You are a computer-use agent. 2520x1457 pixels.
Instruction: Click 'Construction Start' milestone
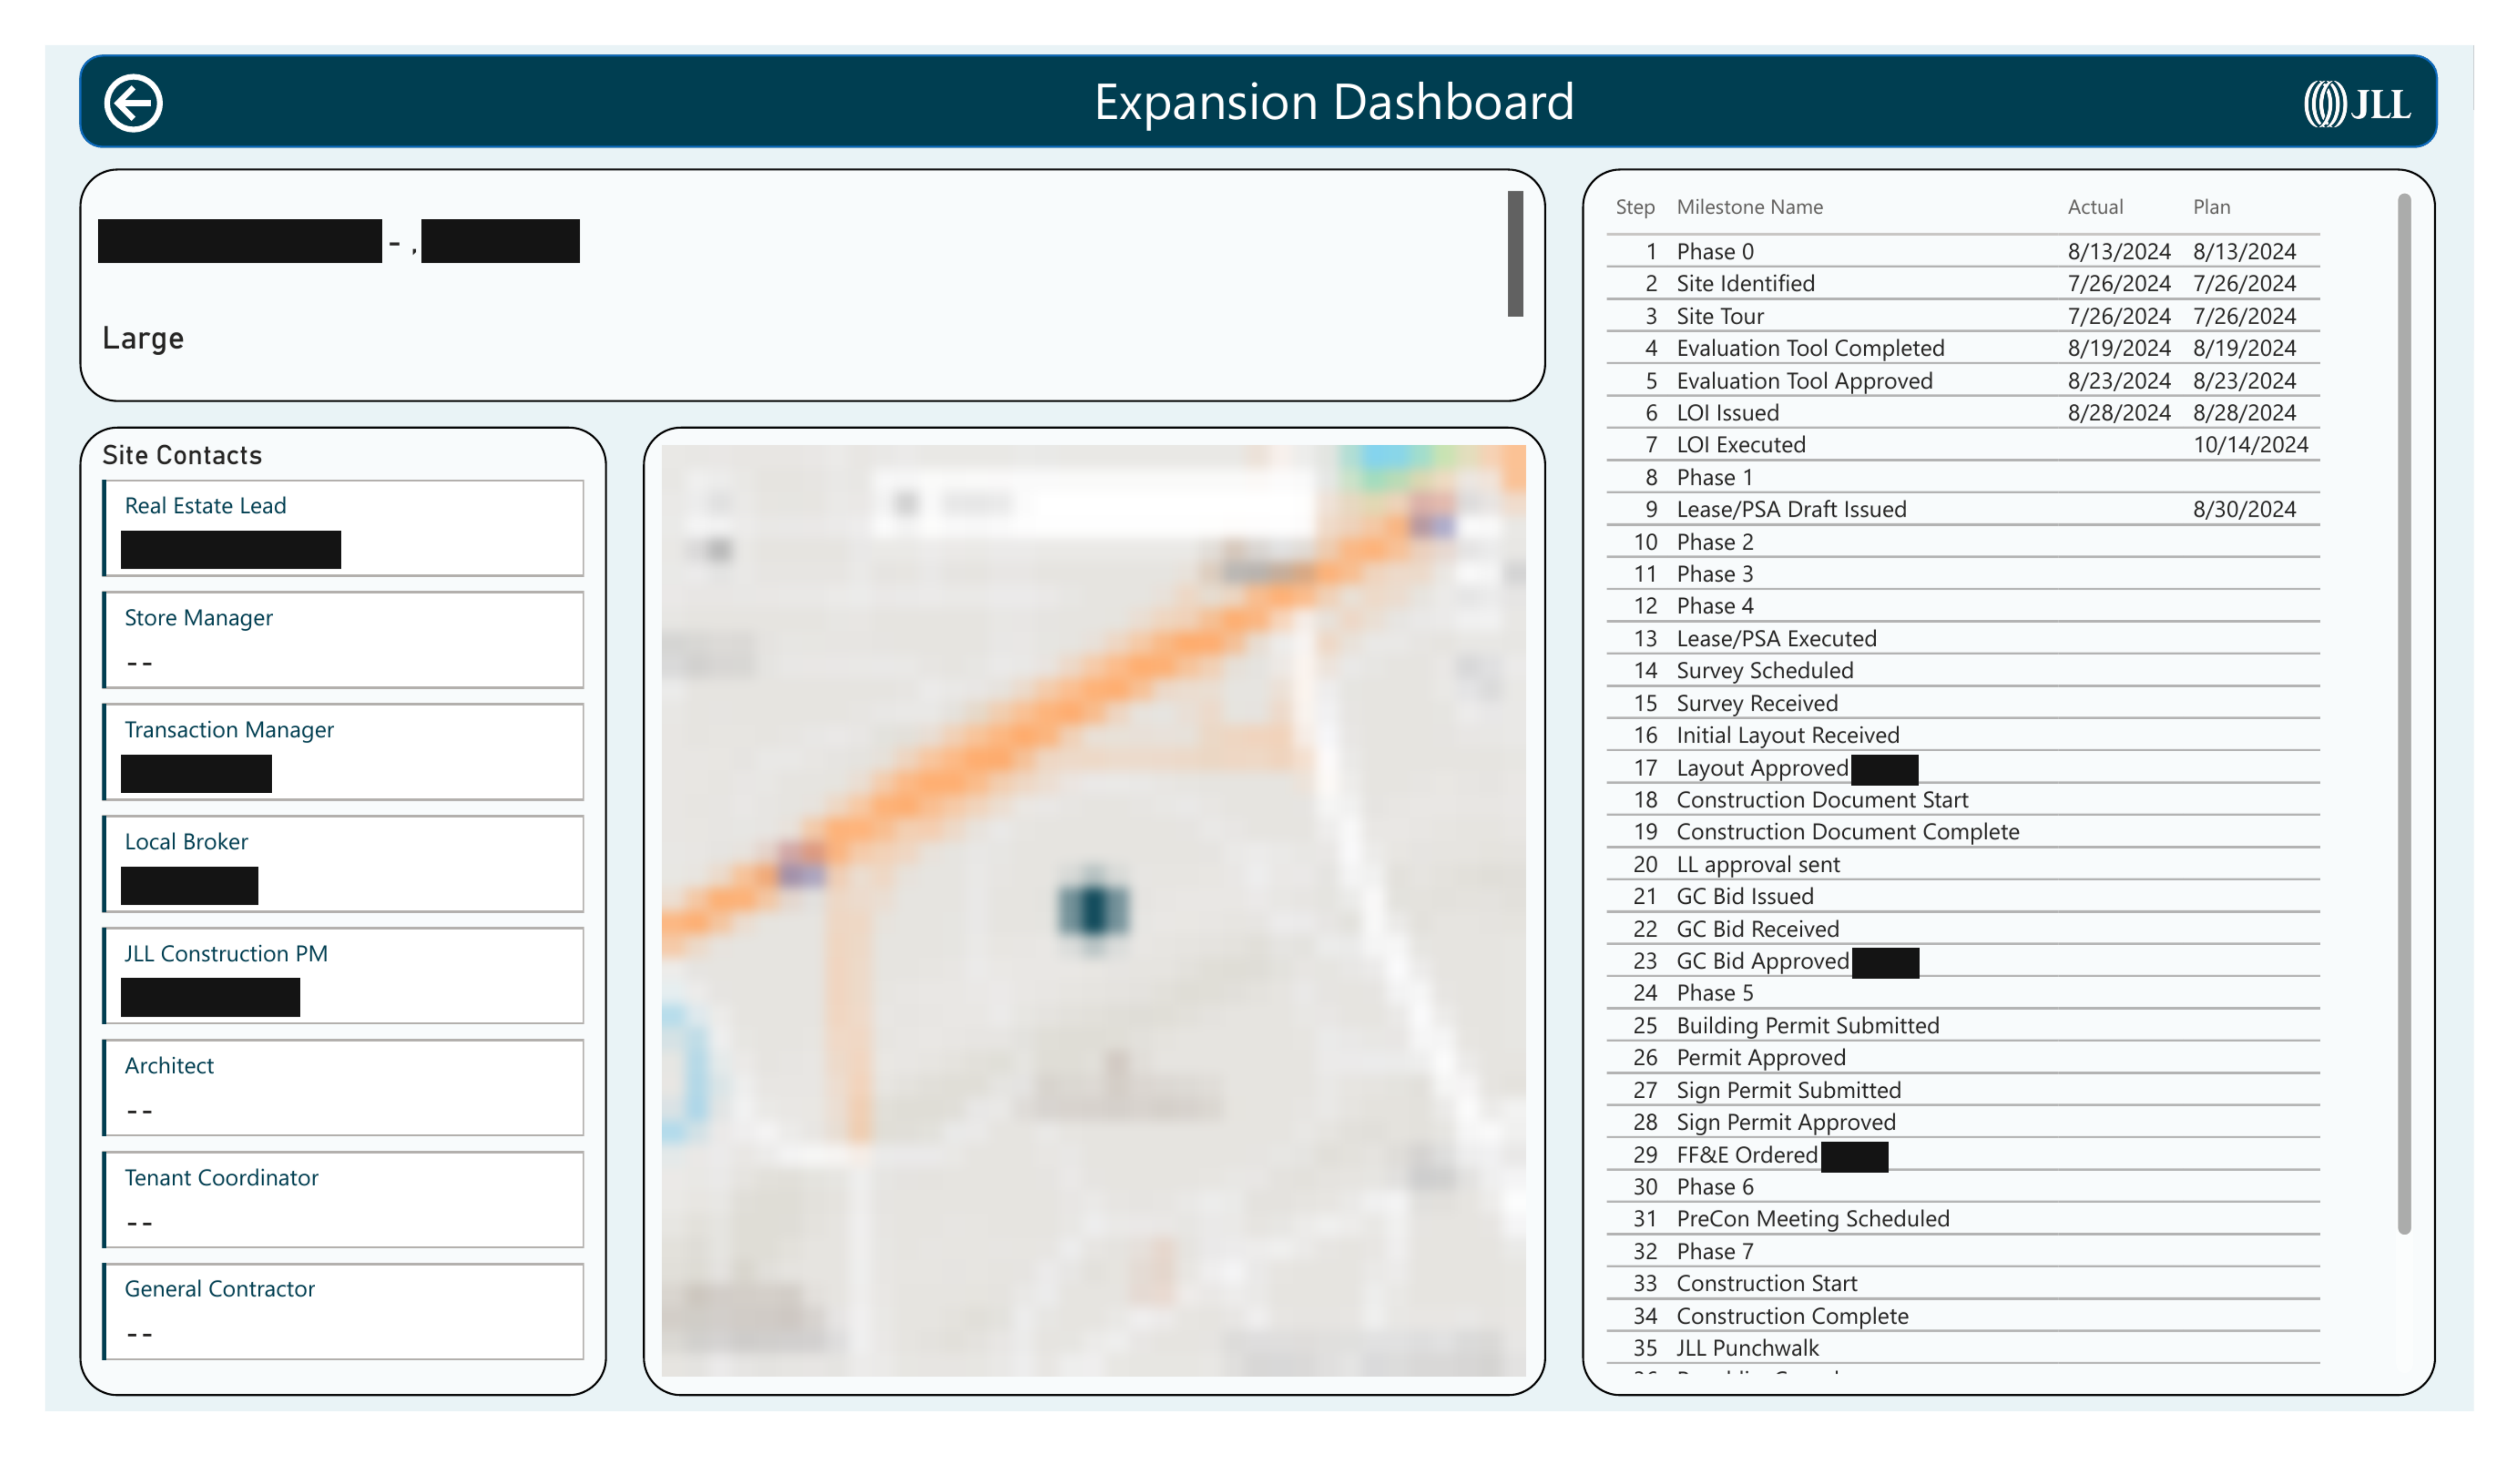point(1766,1283)
